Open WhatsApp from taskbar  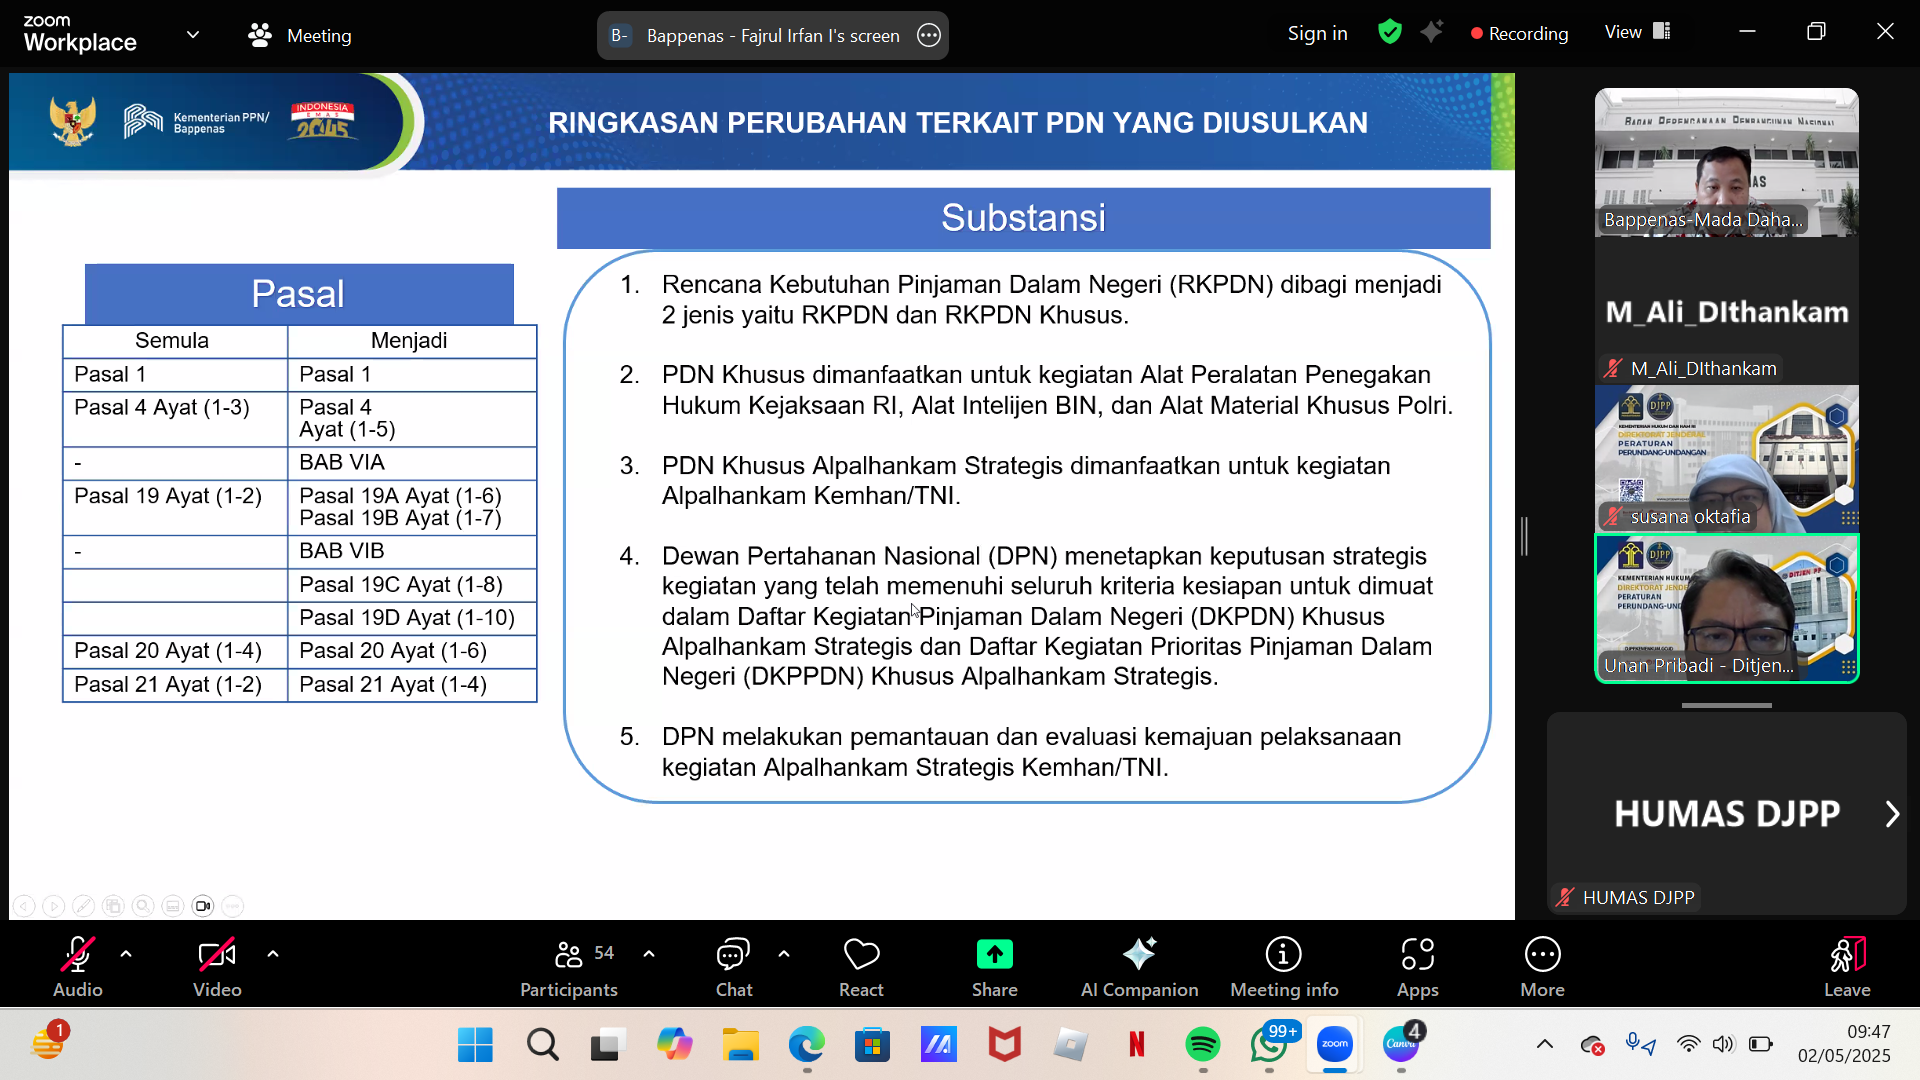(1269, 1045)
